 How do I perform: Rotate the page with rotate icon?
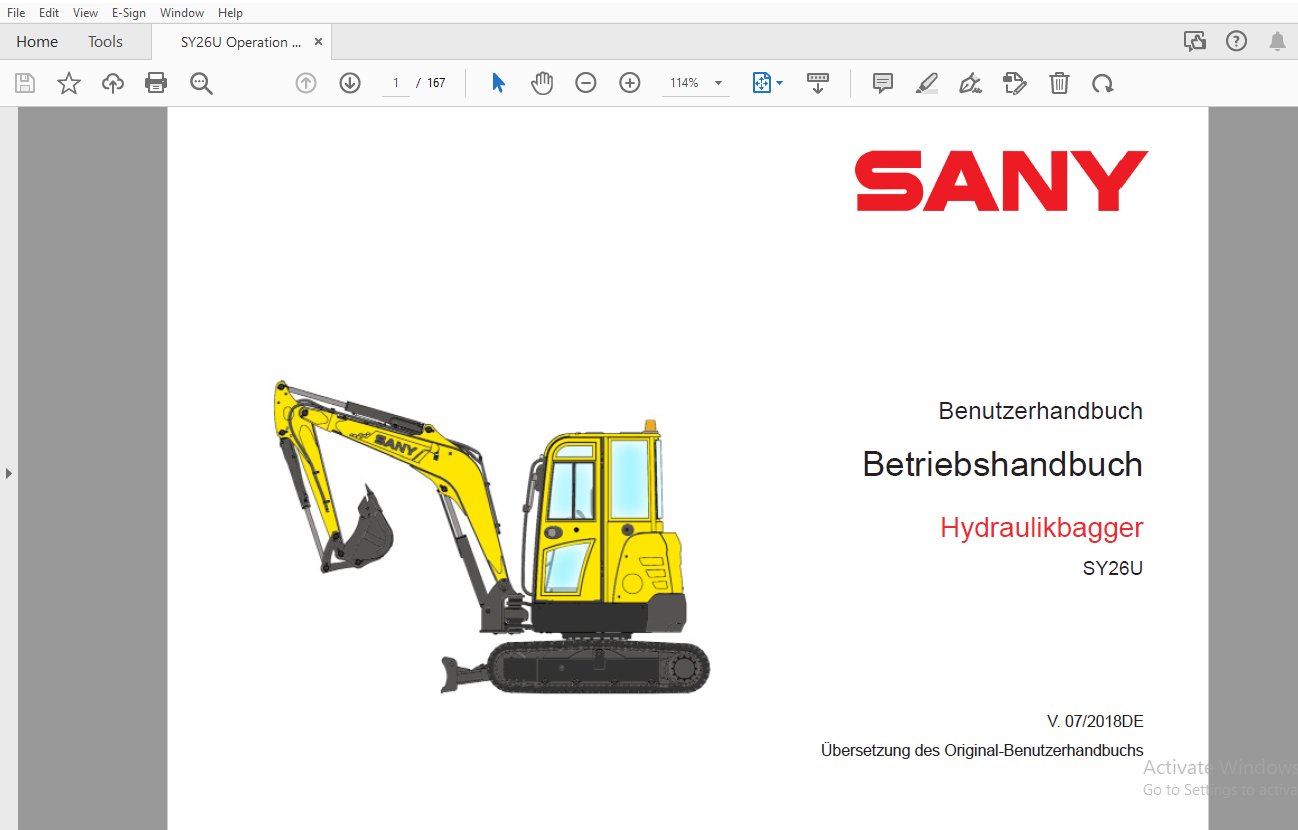point(1103,83)
